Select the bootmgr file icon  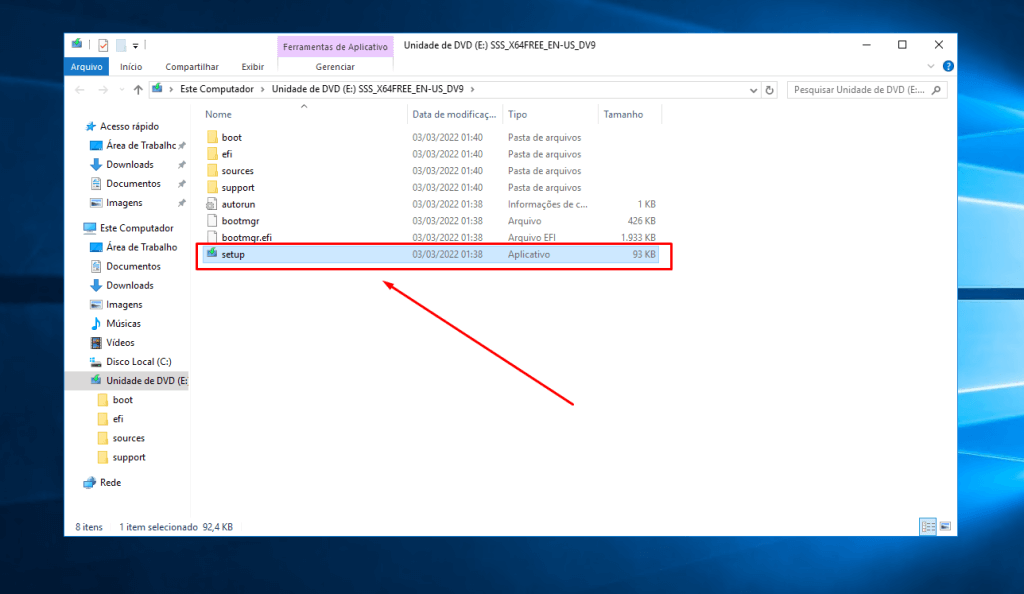212,221
